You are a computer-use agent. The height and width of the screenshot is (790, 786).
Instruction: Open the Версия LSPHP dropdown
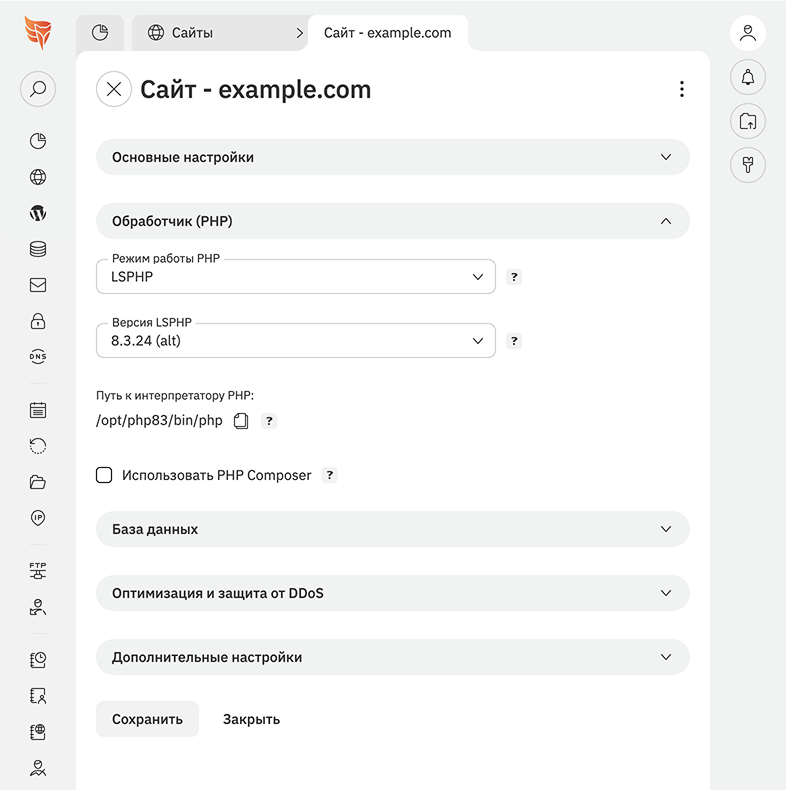pos(296,341)
